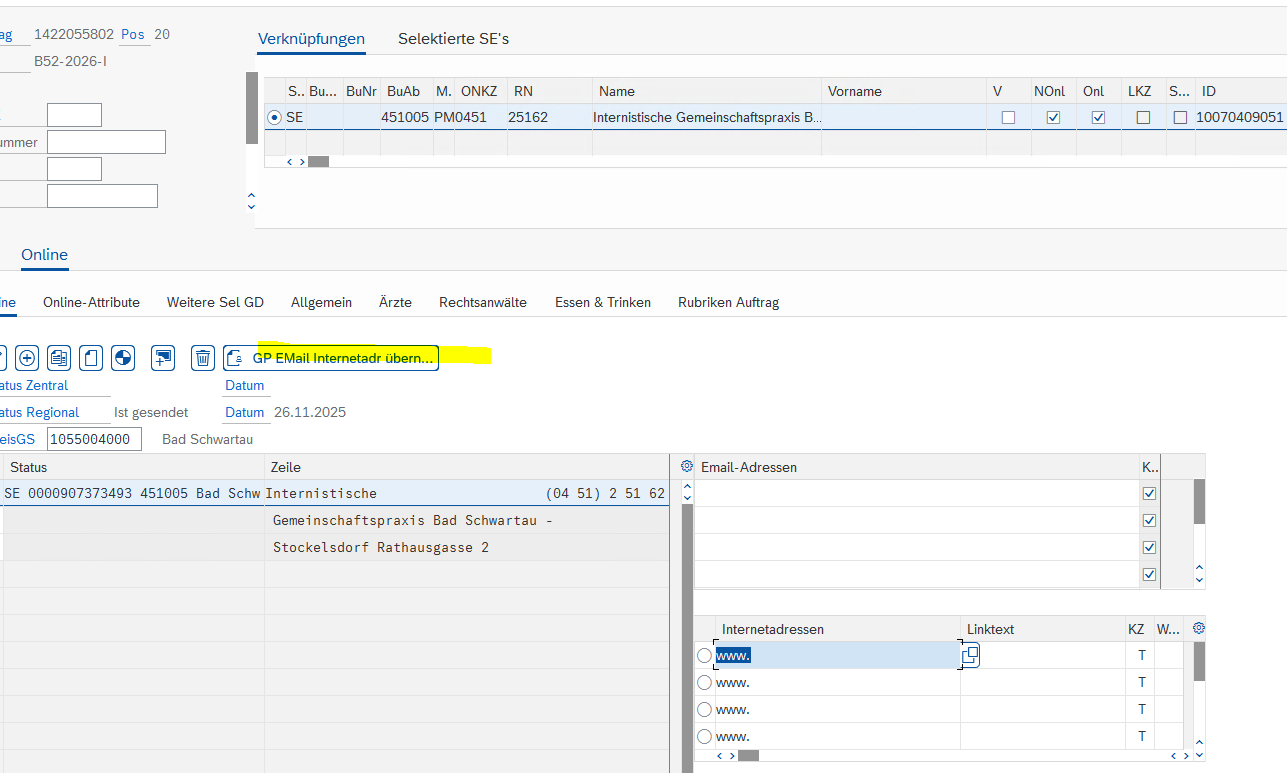Click up arrow at Email-Adressen right scrollbar
The width and height of the screenshot is (1287, 773).
1200,570
